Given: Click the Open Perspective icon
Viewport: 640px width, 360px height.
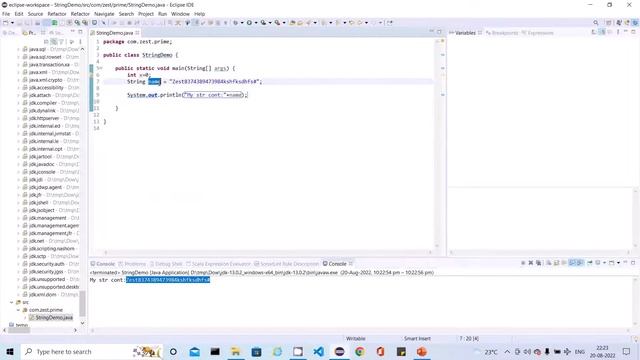Looking at the screenshot, I should (x=609, y=23).
